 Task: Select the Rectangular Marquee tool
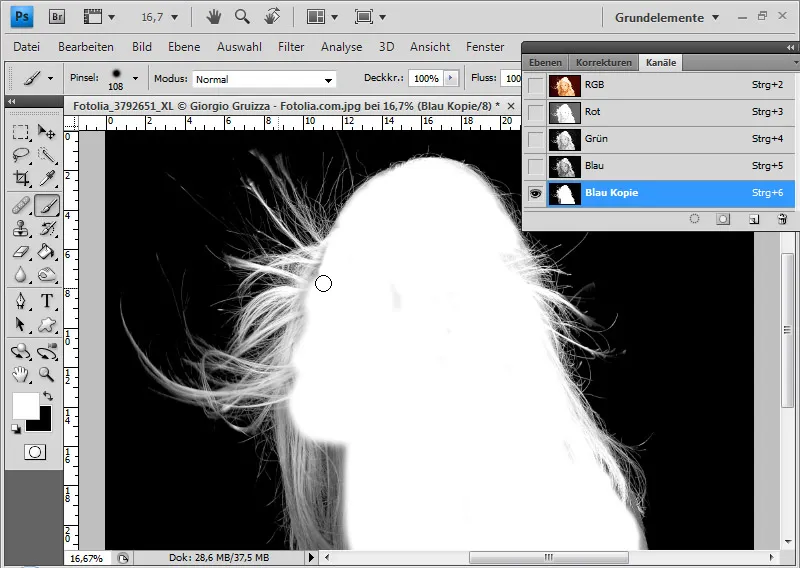coord(20,132)
